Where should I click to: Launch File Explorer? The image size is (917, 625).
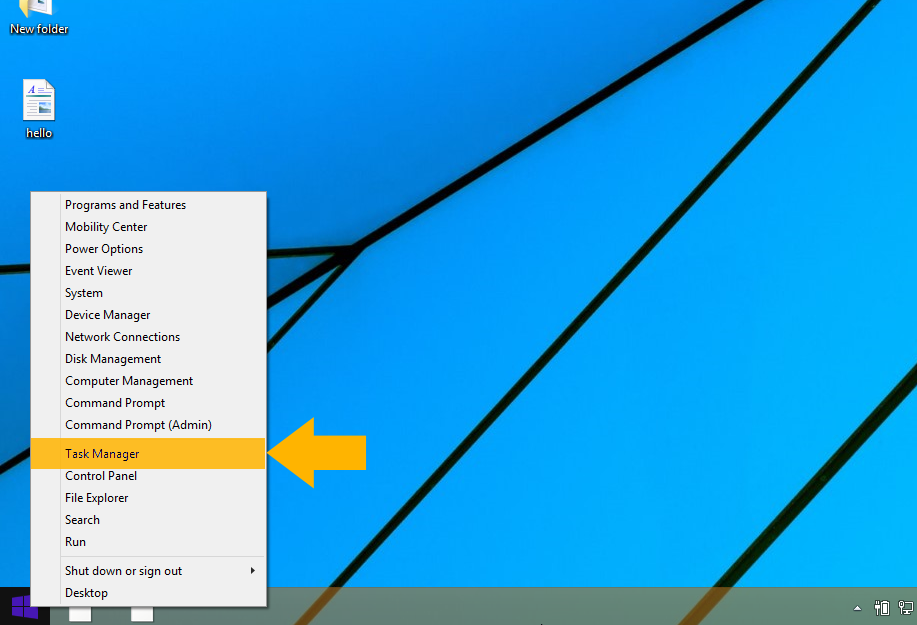[x=149, y=498]
